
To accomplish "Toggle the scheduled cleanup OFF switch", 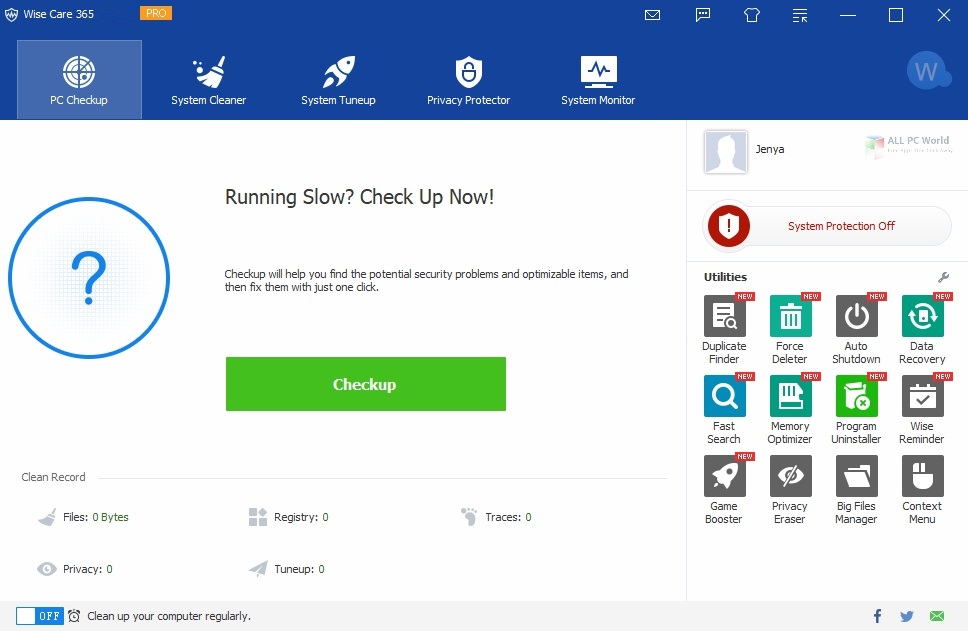I will [40, 616].
